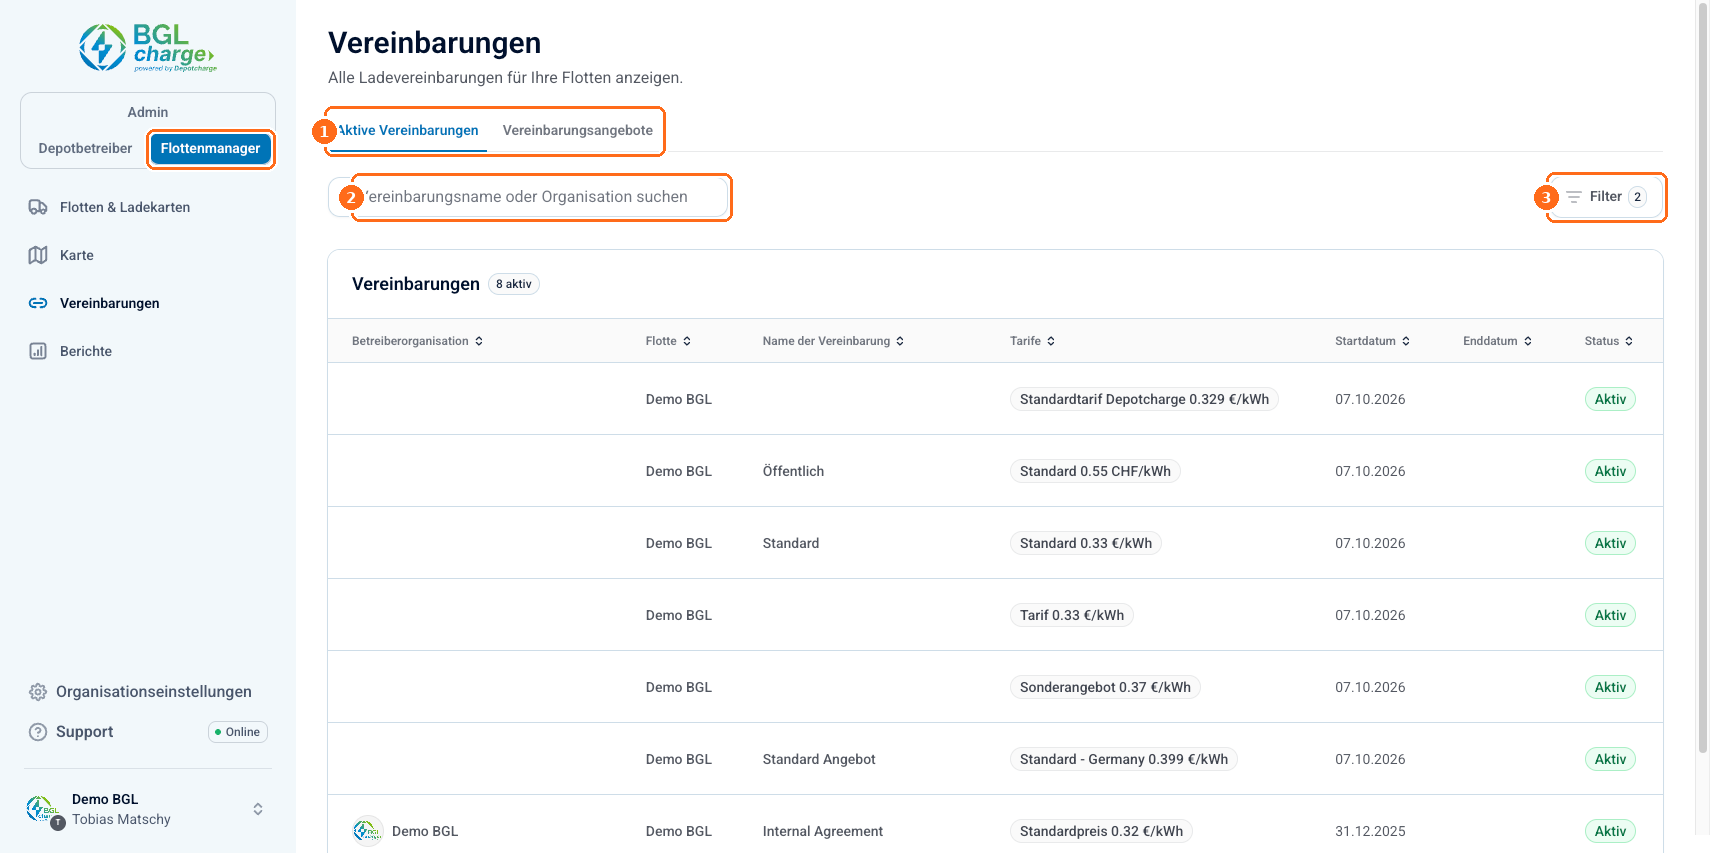
Task: Sort by Enddatum column
Action: pos(1497,341)
